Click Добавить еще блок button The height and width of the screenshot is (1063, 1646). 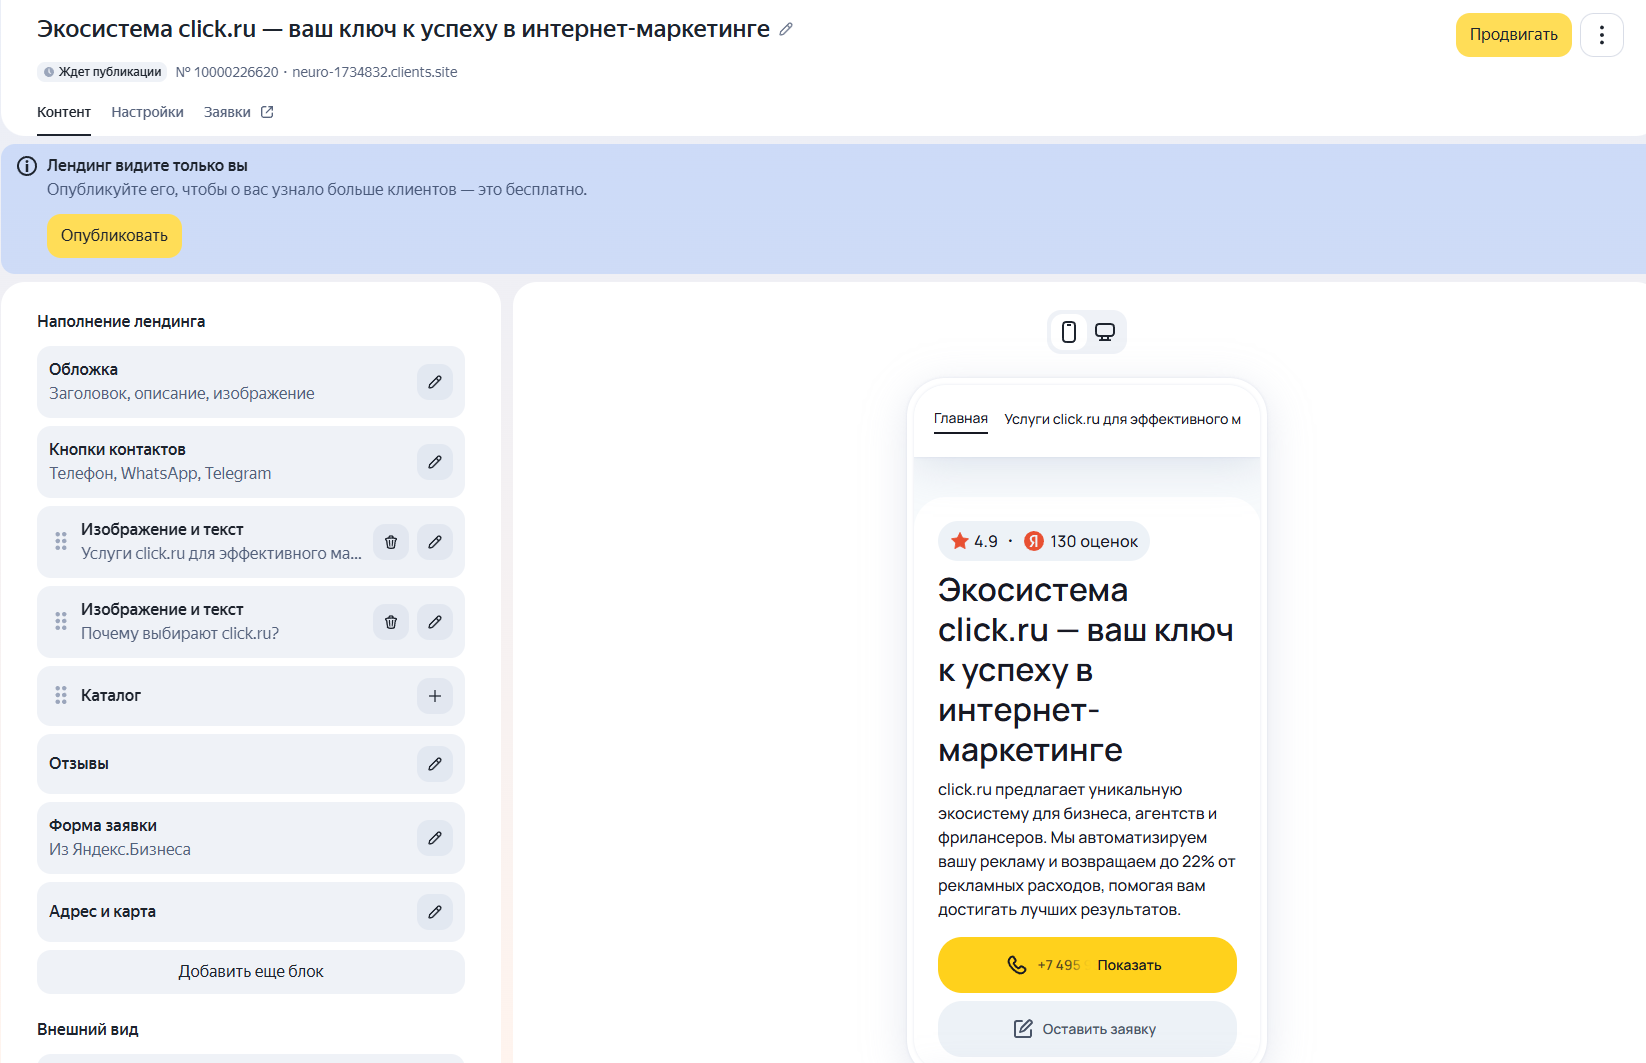[x=251, y=972]
